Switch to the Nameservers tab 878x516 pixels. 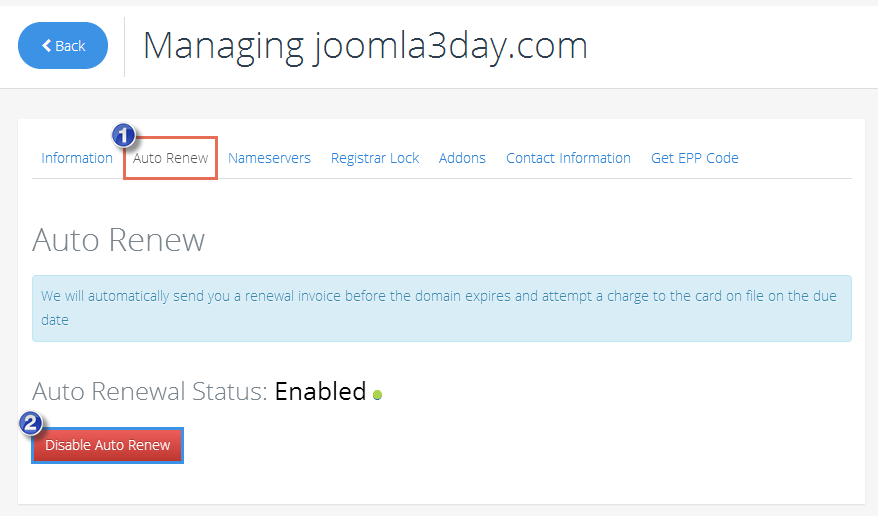(269, 158)
